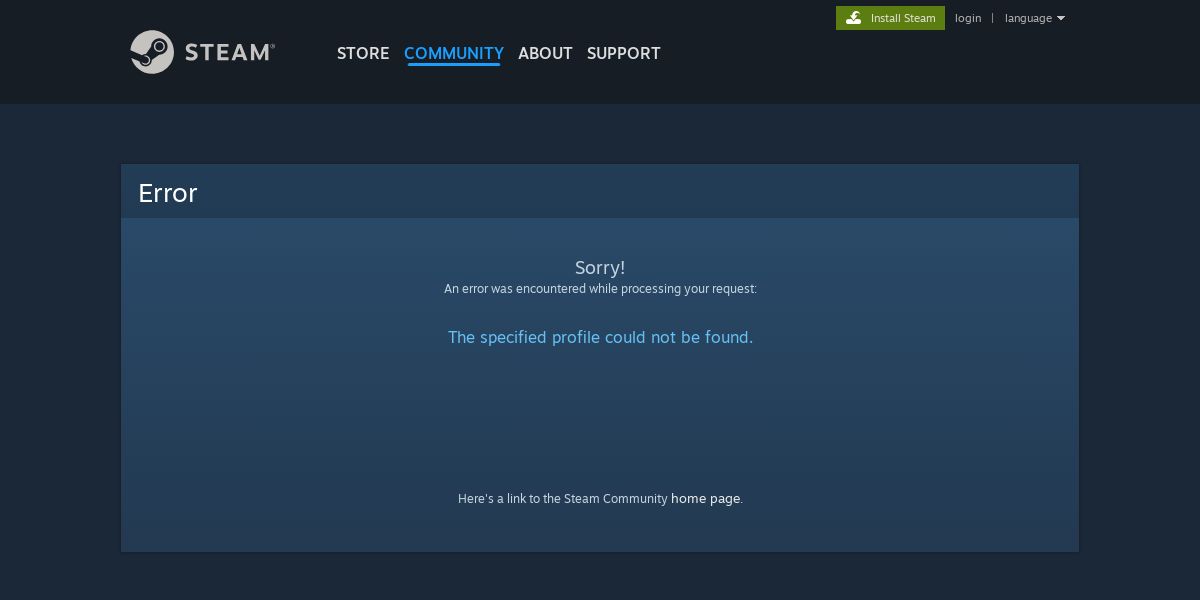This screenshot has width=1200, height=600.
Task: Click the 'Error' page title
Action: 167,193
